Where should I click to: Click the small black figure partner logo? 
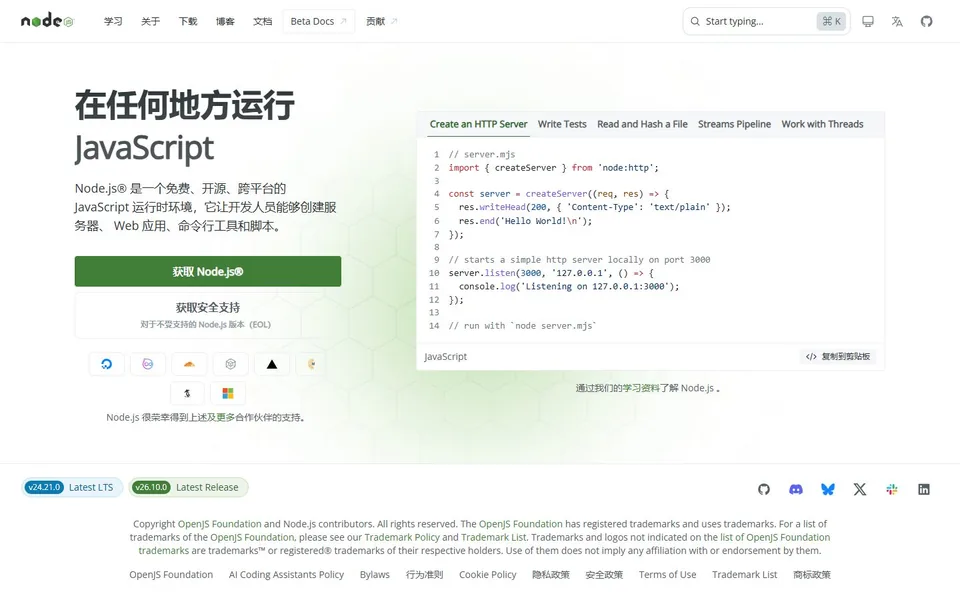(187, 393)
